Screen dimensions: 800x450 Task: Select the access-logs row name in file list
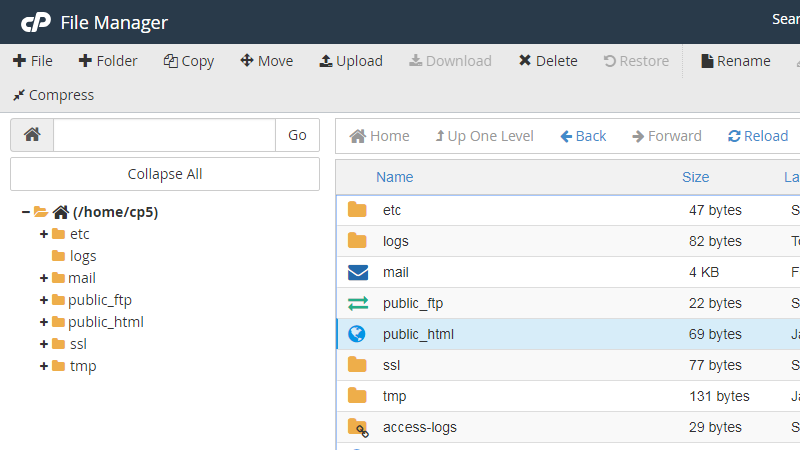tap(420, 428)
